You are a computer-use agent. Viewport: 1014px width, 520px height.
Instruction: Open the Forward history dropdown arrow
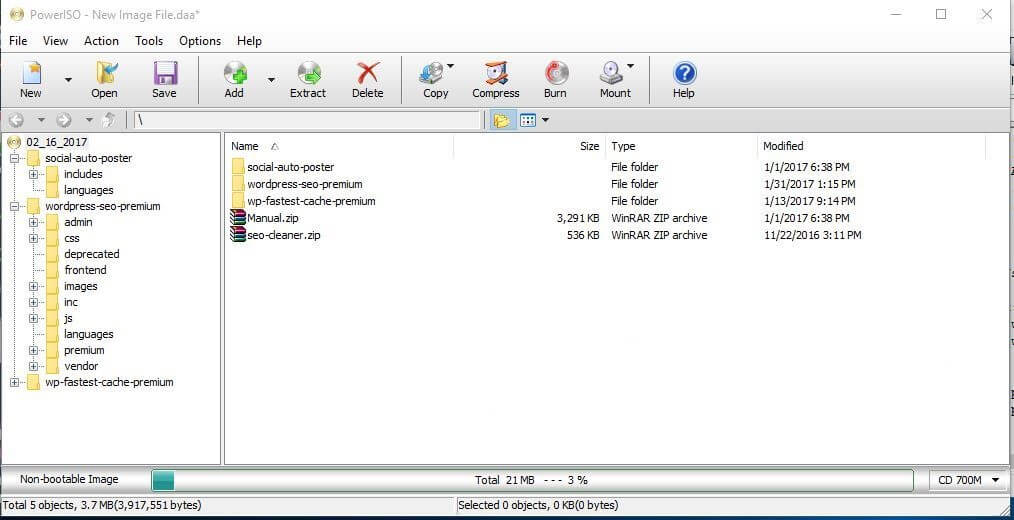(x=89, y=120)
